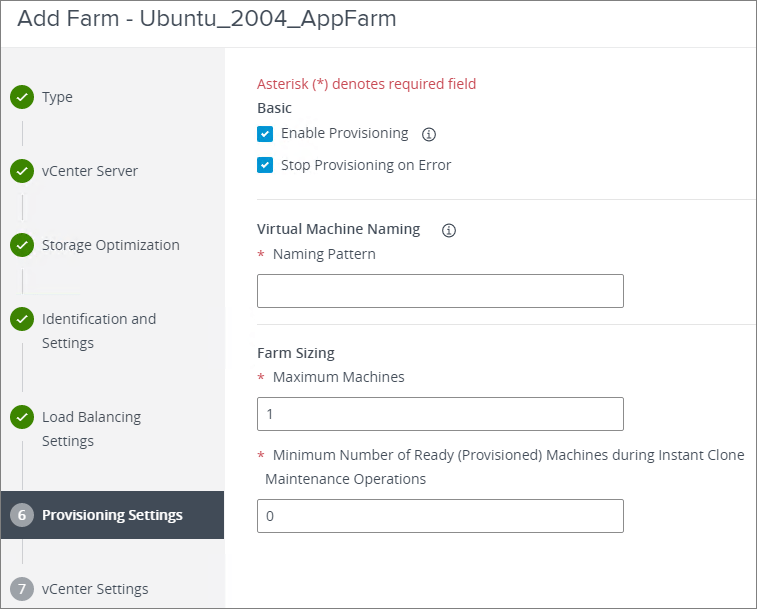757x609 pixels.
Task: Open the vCenter Server step
Action: click(x=90, y=171)
